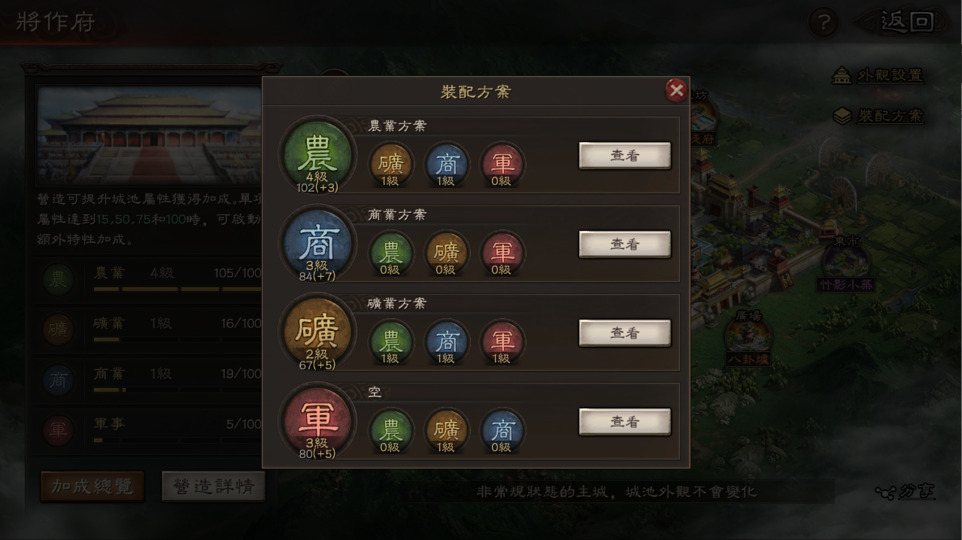This screenshot has width=962, height=540.
Task: Click the help question mark icon
Action: click(824, 23)
